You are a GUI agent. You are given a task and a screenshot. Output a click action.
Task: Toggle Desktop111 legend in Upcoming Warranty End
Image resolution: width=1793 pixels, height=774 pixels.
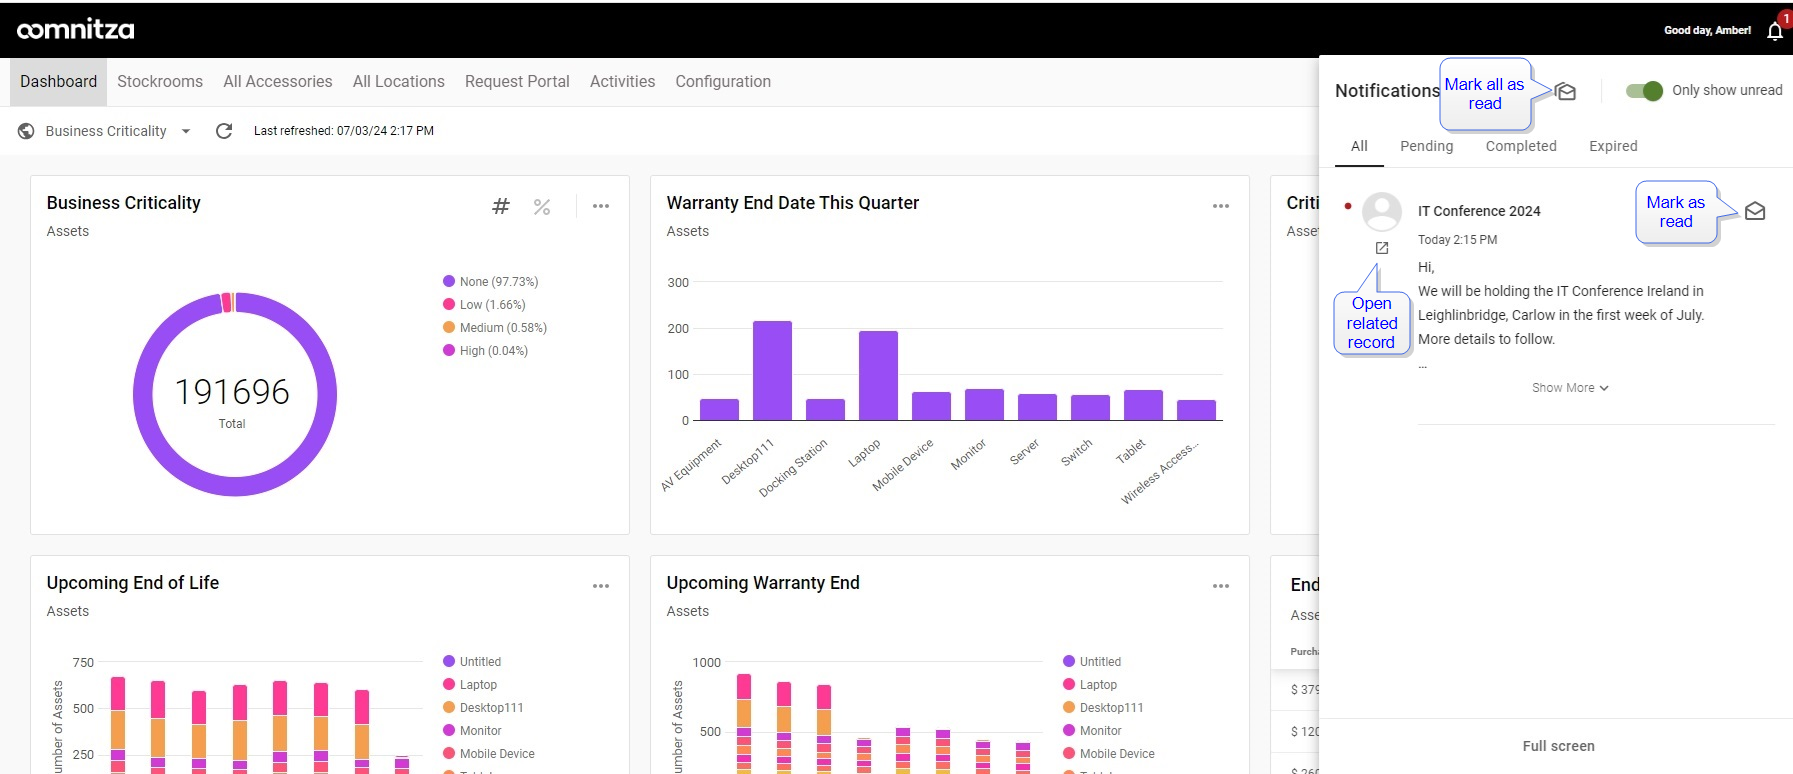pyautogui.click(x=1103, y=708)
